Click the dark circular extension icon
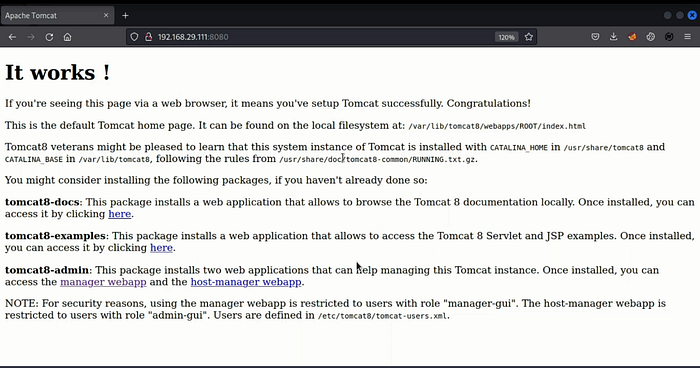The image size is (700, 368). pyautogui.click(x=669, y=37)
